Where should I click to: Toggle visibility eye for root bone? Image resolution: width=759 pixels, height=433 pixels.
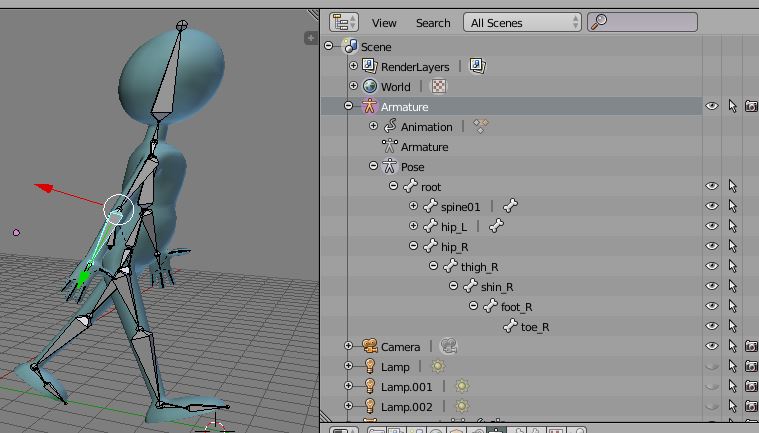(712, 186)
